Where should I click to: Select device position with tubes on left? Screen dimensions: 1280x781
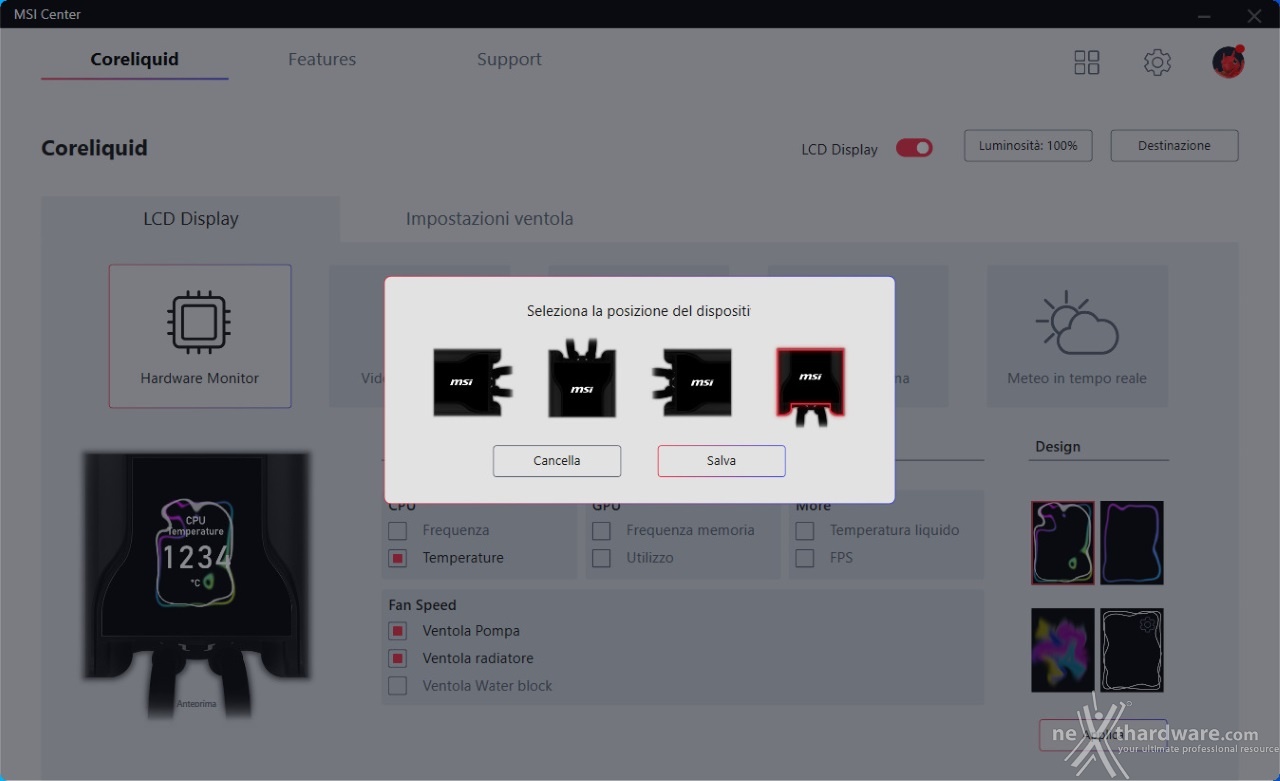(691, 382)
